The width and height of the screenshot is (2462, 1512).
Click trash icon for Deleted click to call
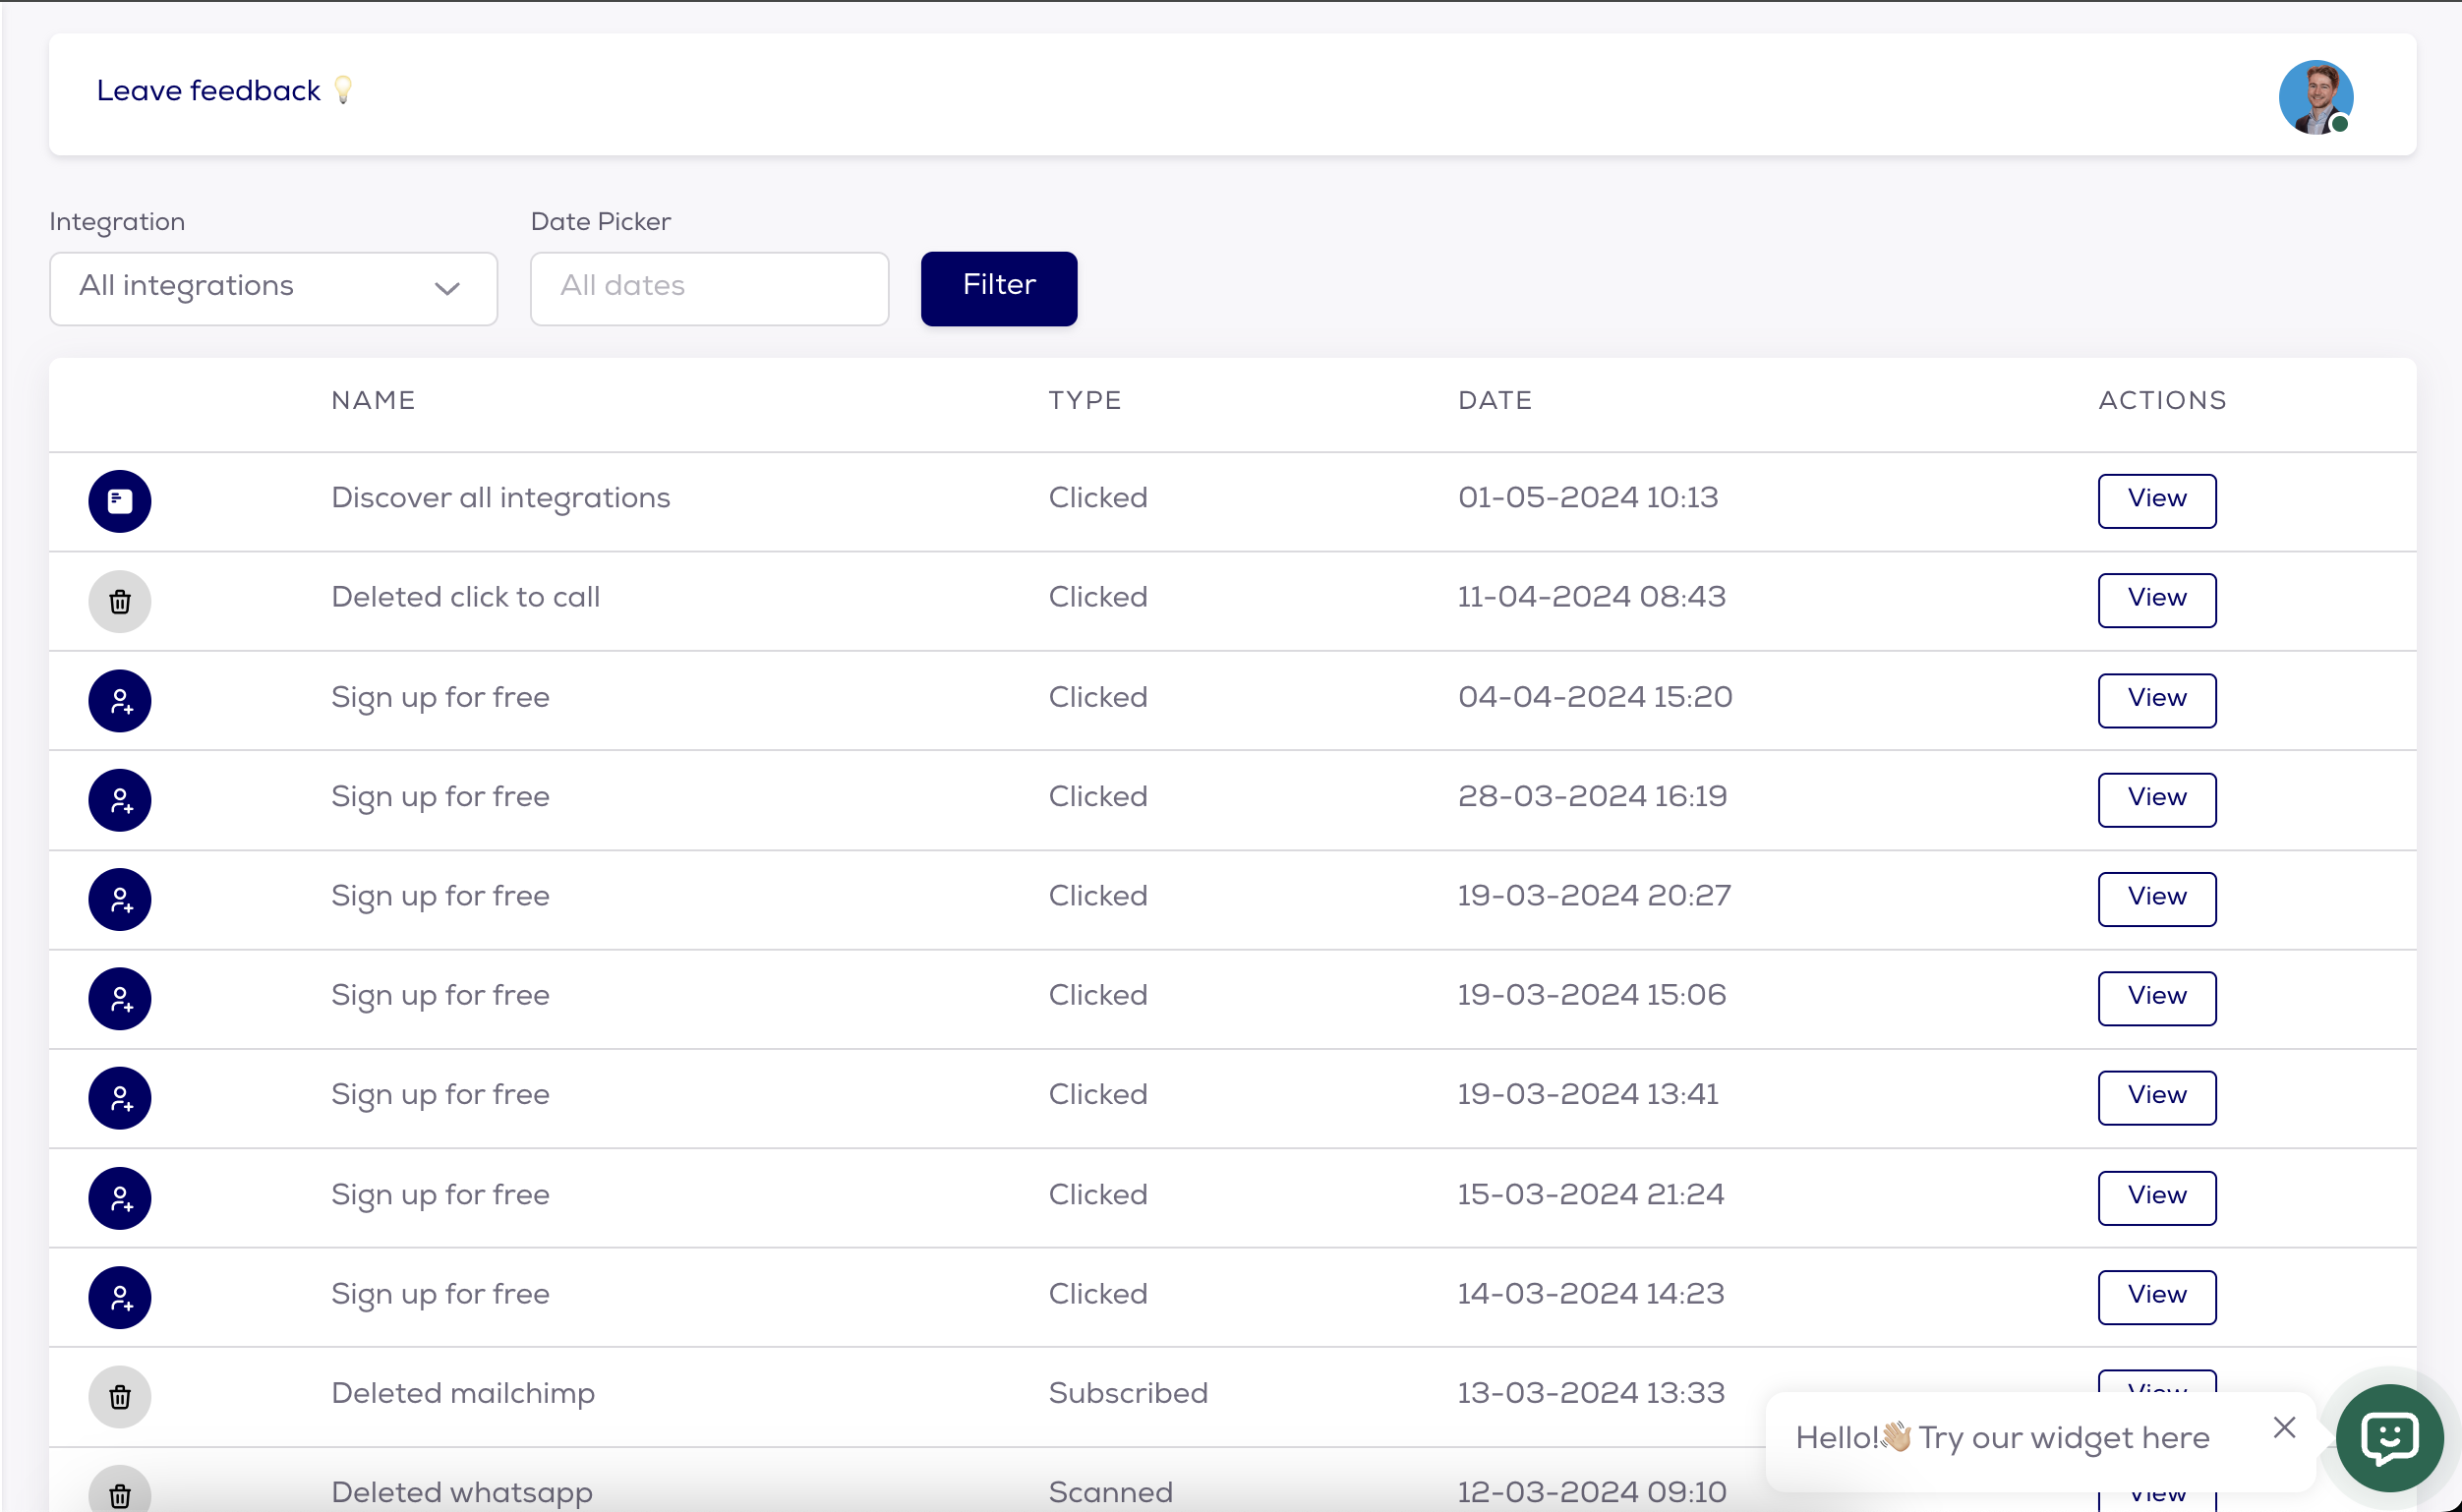119,600
